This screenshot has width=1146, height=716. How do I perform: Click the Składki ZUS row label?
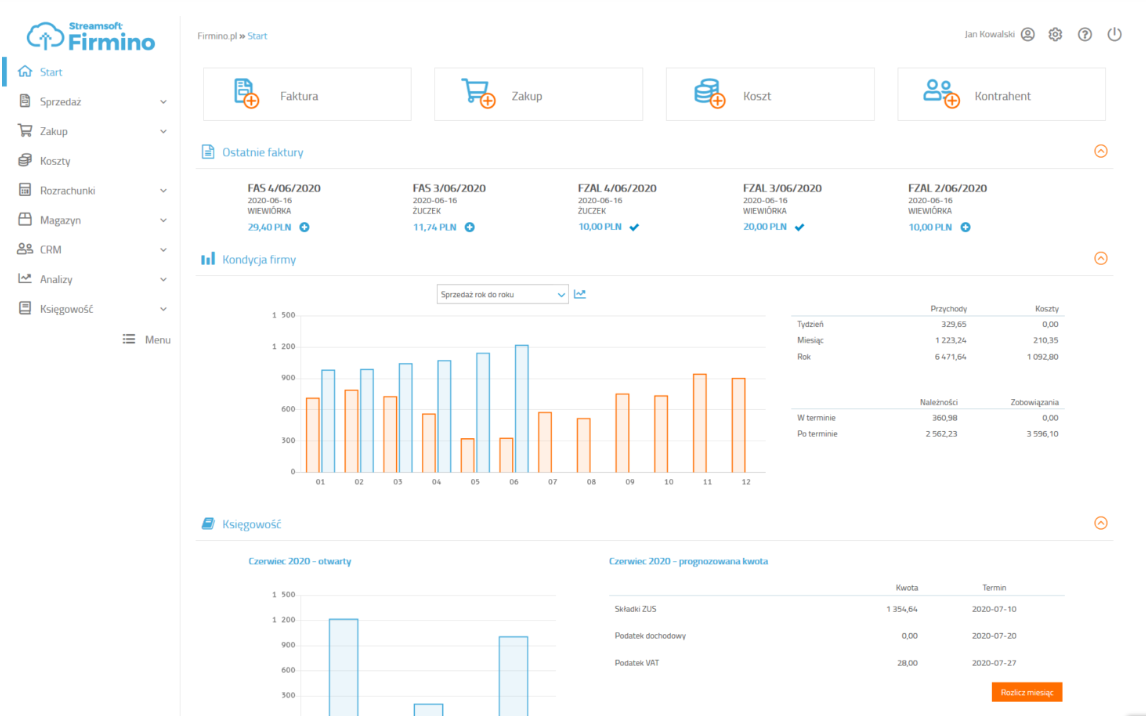635,609
